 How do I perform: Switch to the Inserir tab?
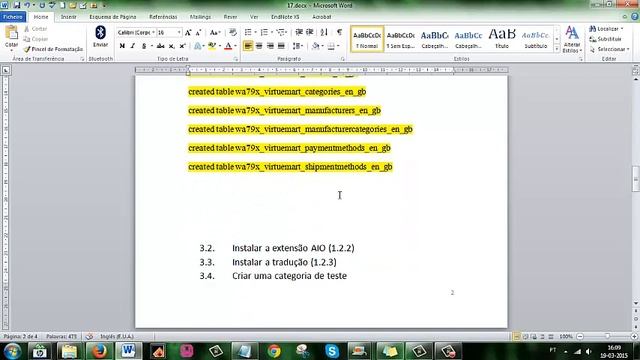[x=69, y=17]
